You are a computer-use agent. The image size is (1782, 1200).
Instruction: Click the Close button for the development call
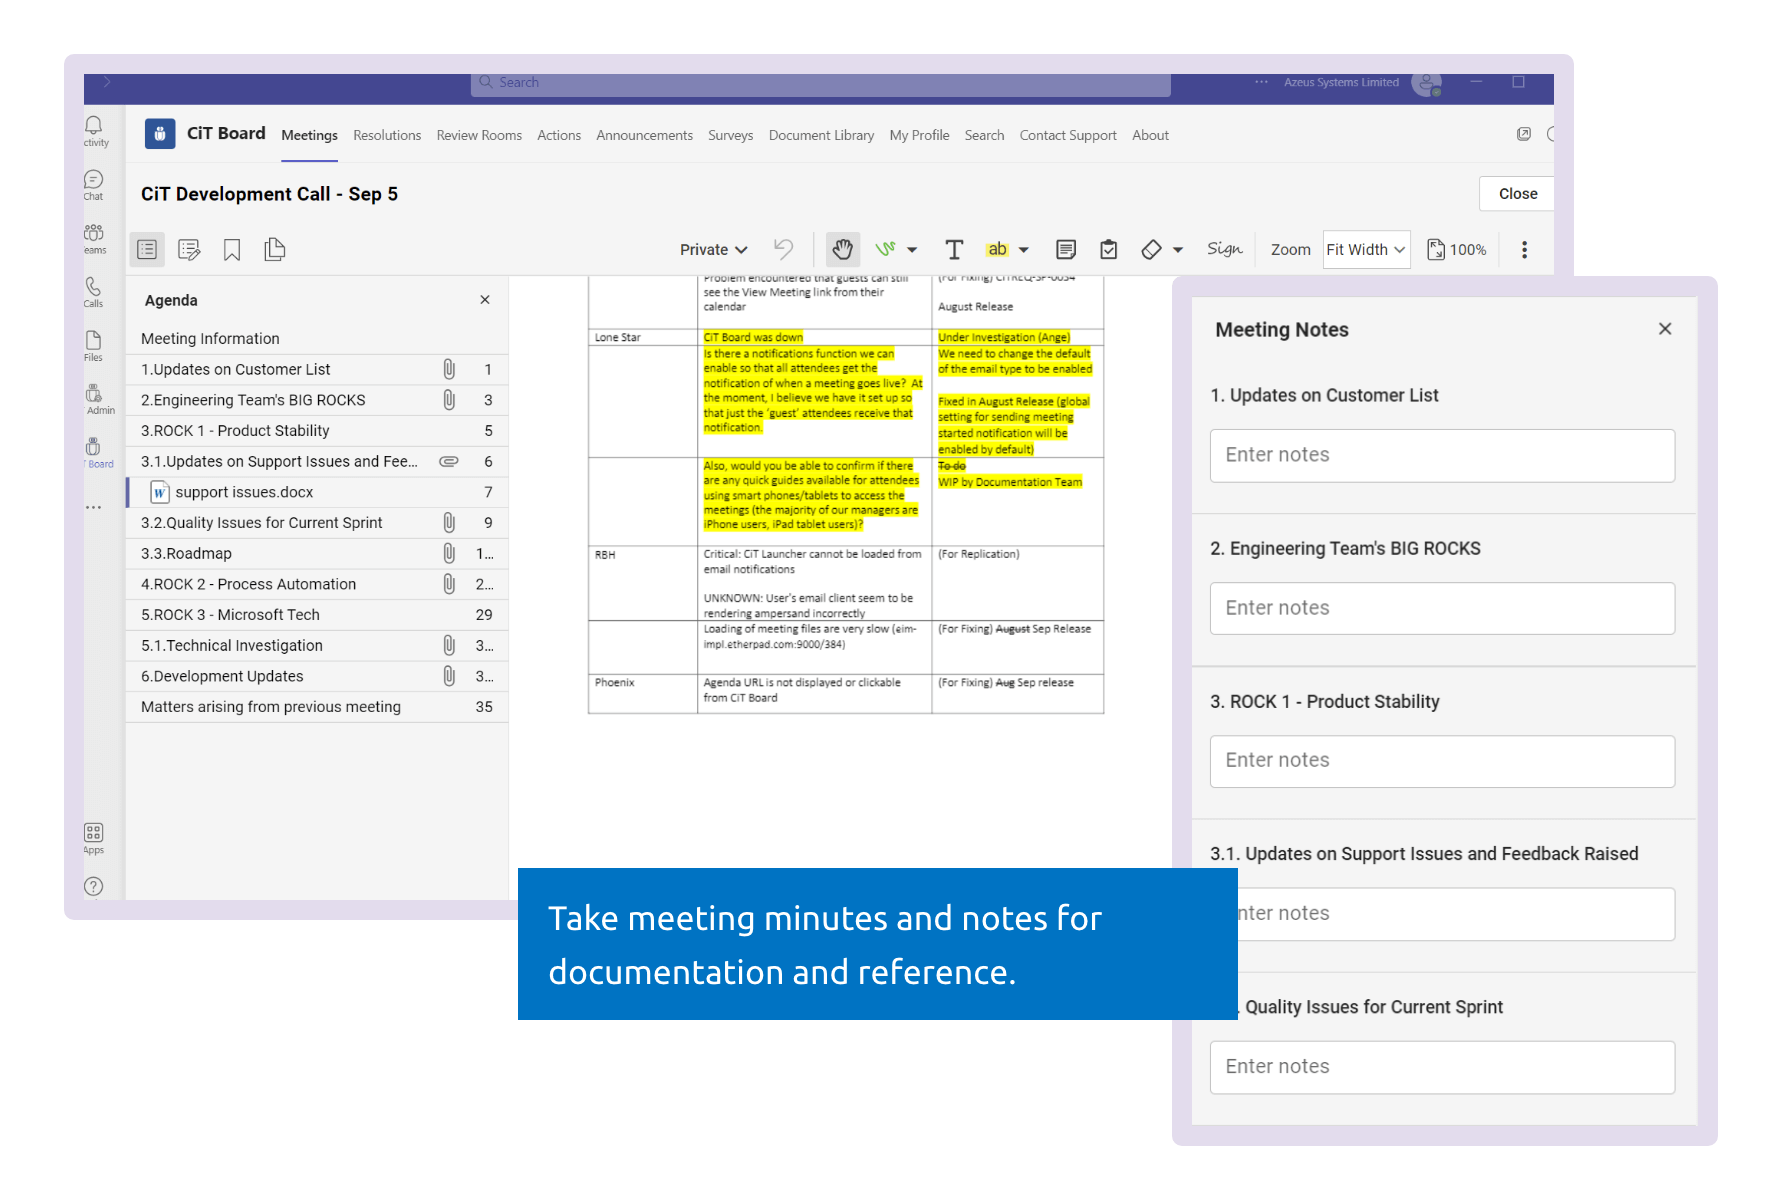(1516, 193)
